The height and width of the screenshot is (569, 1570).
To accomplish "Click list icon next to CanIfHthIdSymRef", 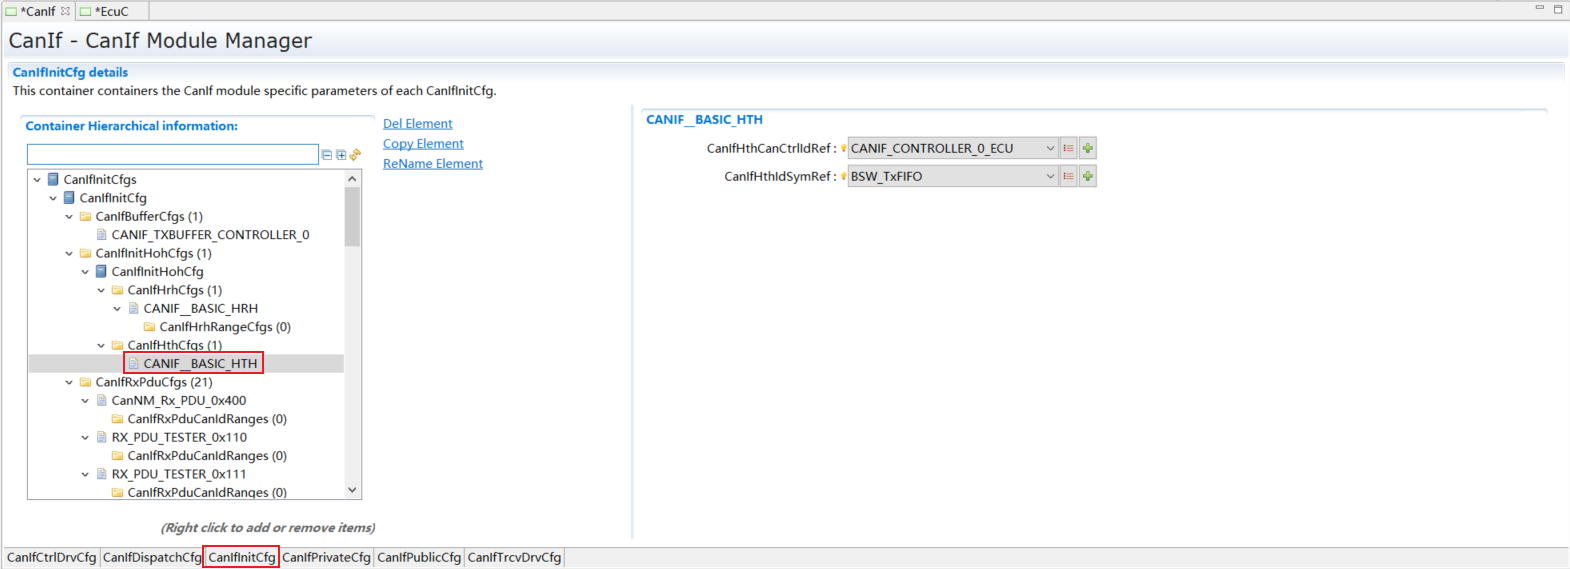I will pos(1068,176).
